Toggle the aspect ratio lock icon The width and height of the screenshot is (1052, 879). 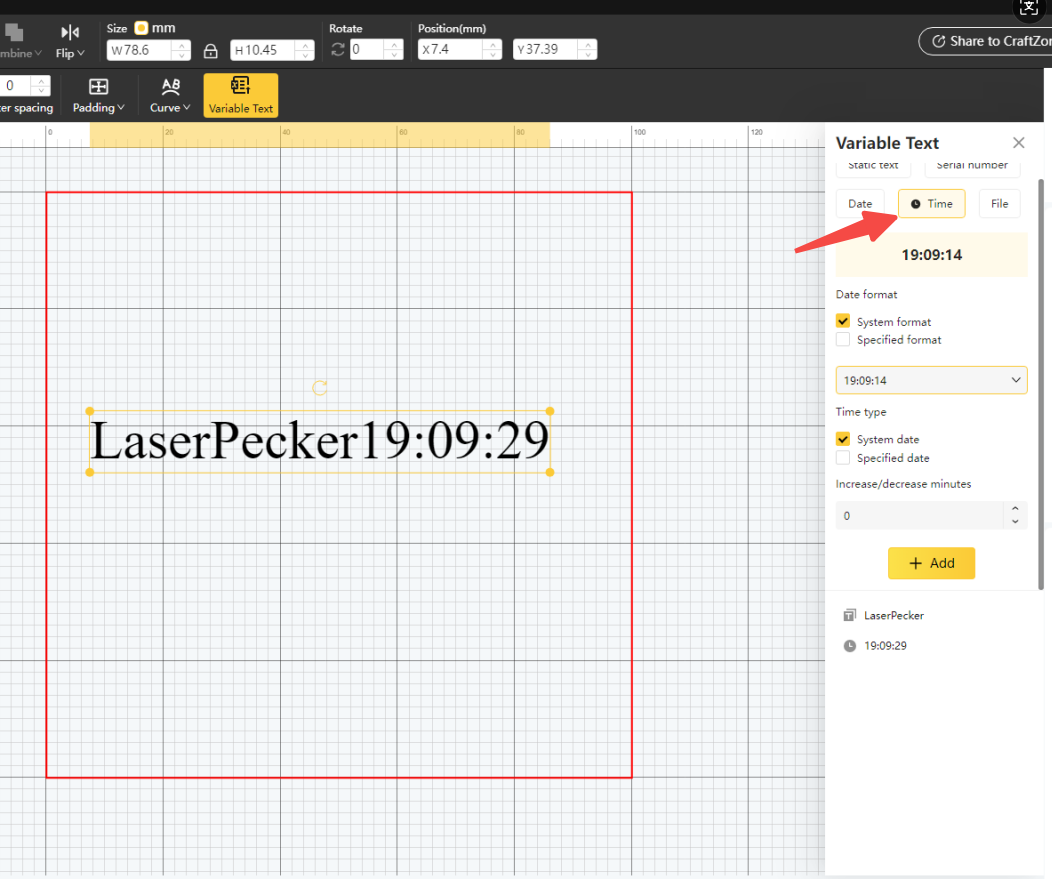pos(211,51)
